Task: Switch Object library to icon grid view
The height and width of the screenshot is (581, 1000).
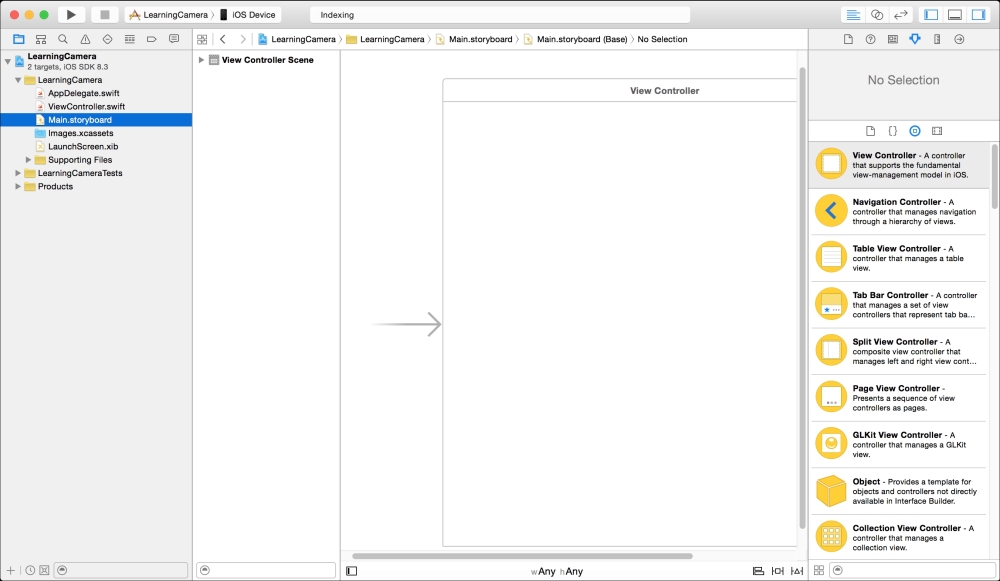Action: pyautogui.click(x=819, y=570)
